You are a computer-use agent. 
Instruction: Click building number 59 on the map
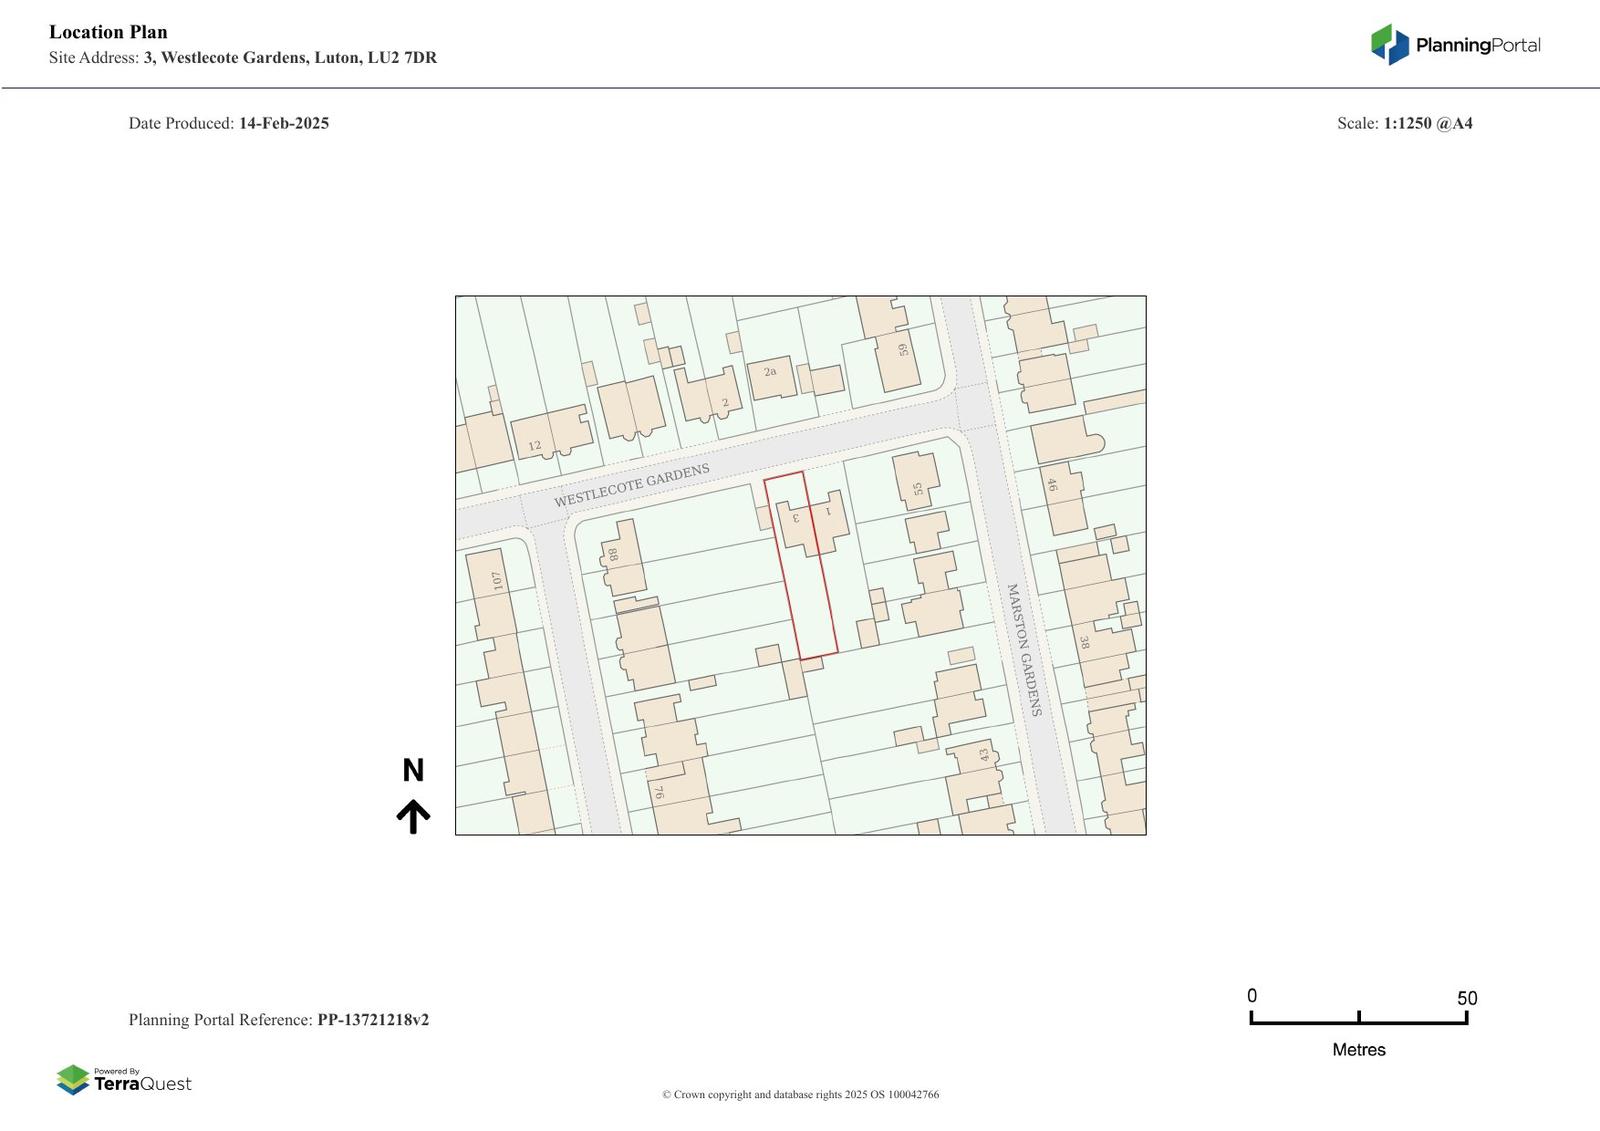(x=903, y=350)
